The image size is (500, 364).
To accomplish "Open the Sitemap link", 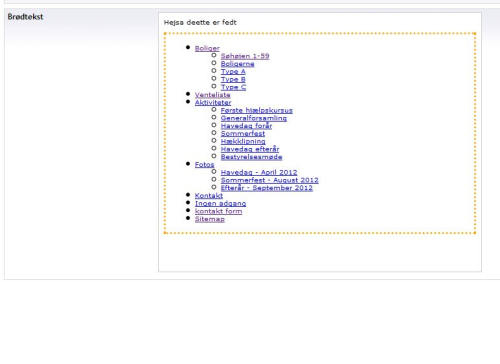I will coord(210,219).
